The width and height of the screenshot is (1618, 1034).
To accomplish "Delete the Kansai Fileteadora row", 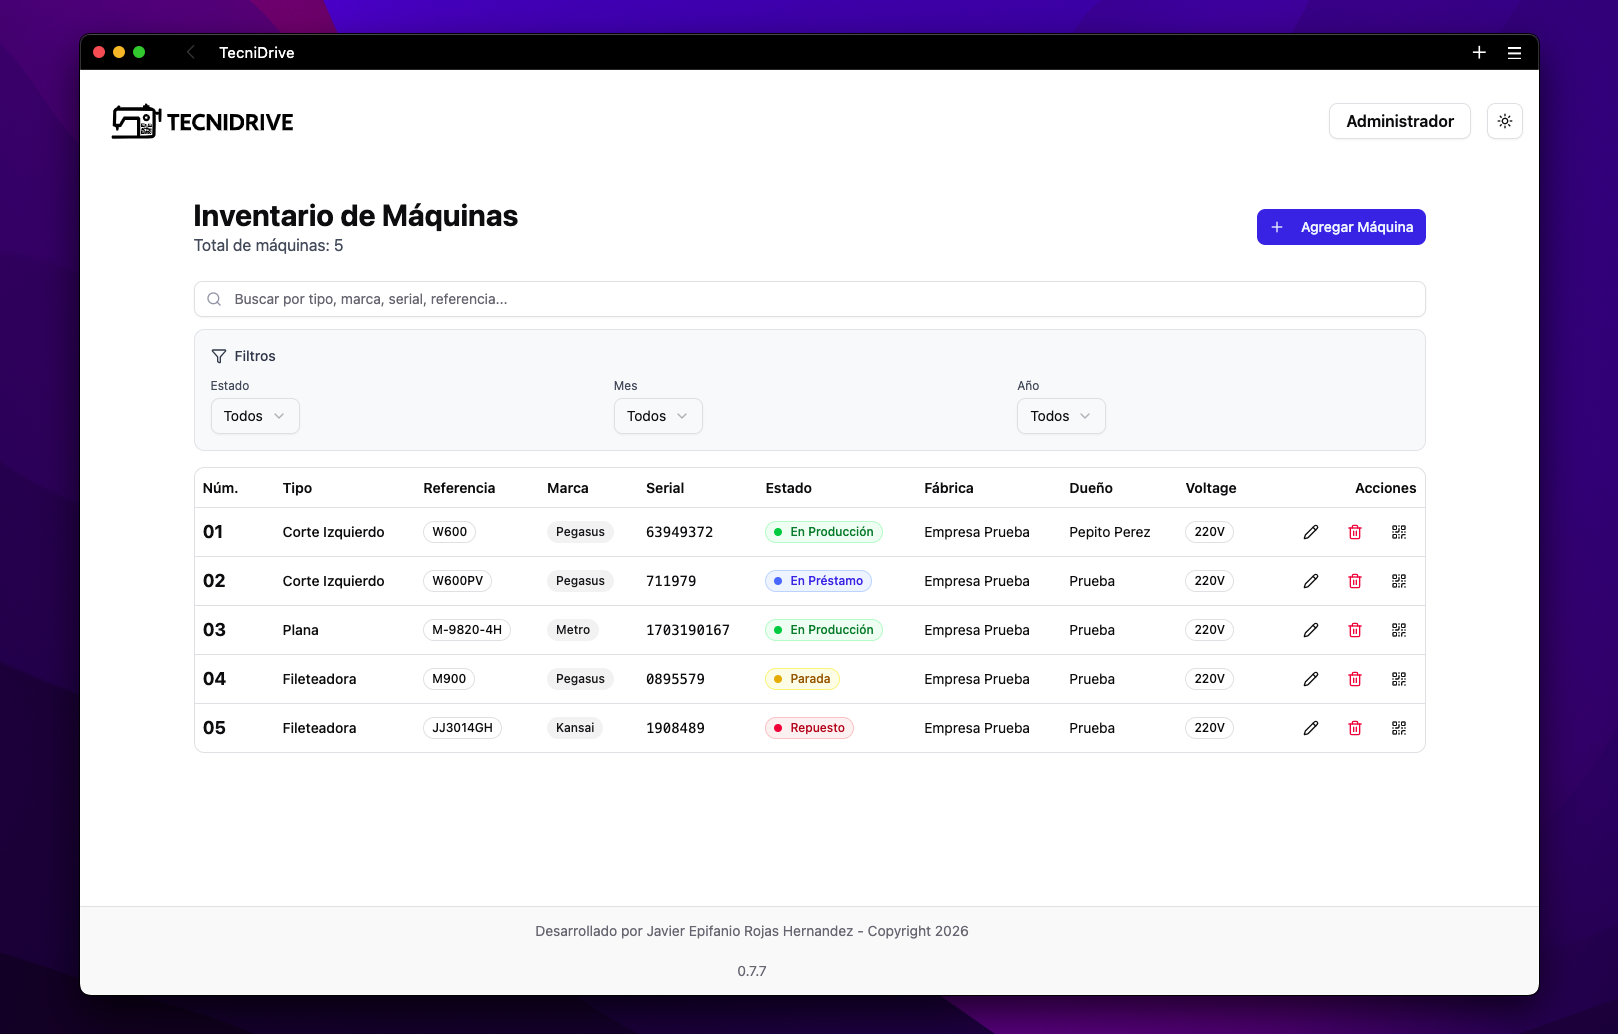I will [x=1355, y=728].
